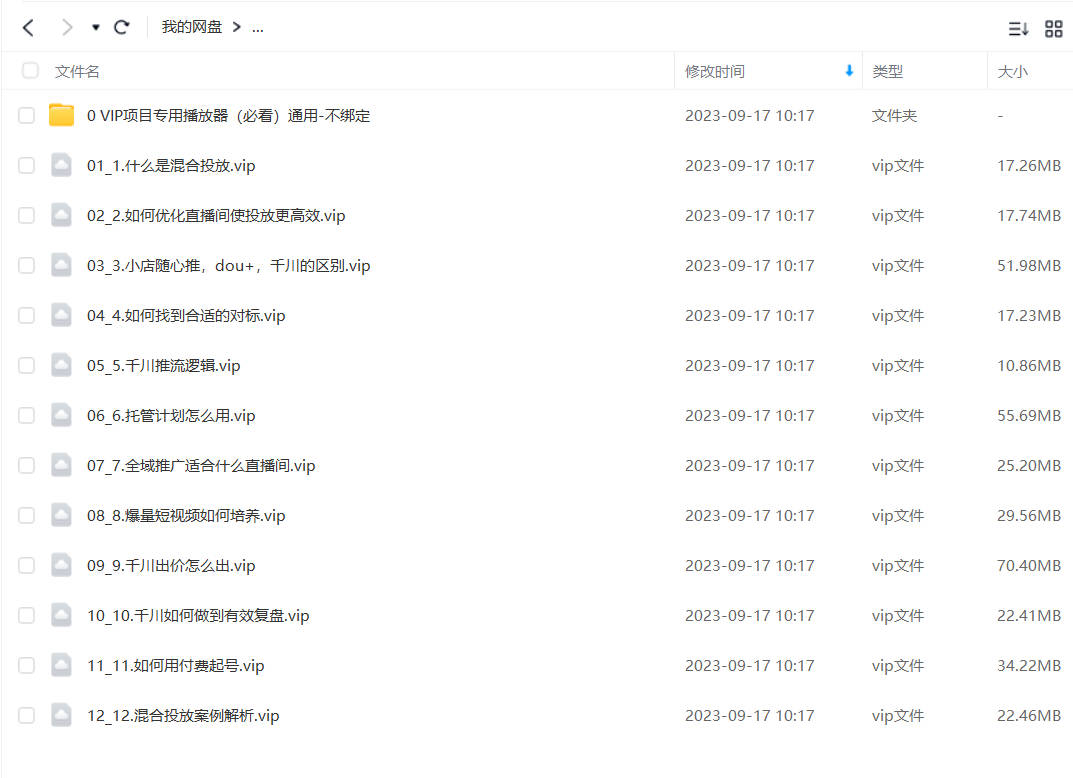1073x778 pixels.
Task: Check the box for 06_6.托管计划怎么用.vip
Action: [x=26, y=415]
